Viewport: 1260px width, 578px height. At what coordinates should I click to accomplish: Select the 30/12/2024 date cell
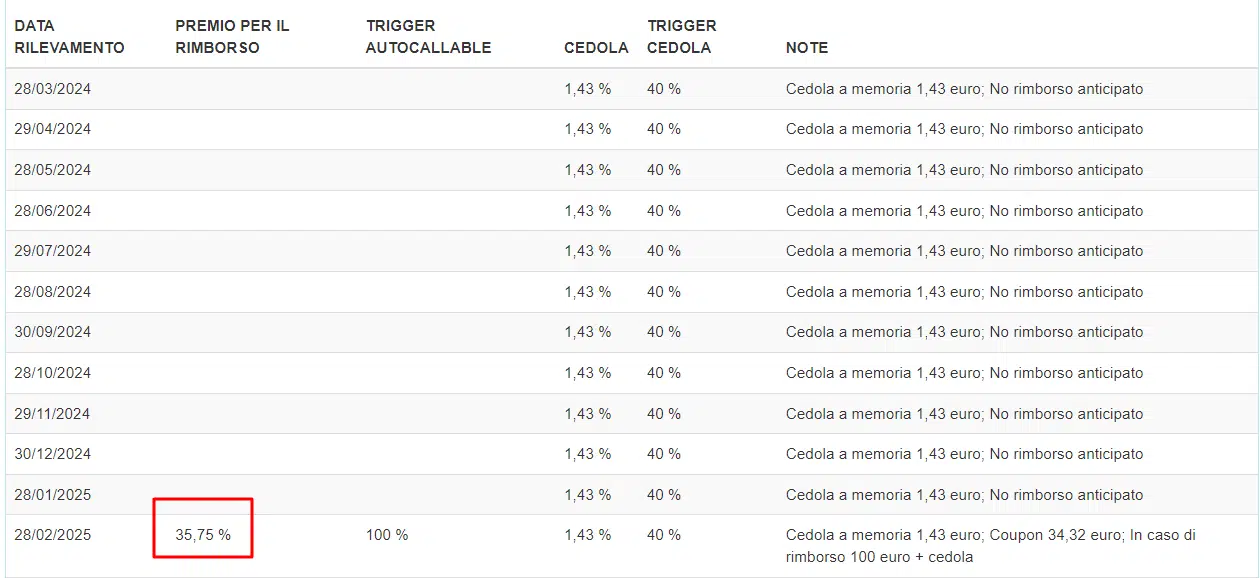tap(52, 454)
